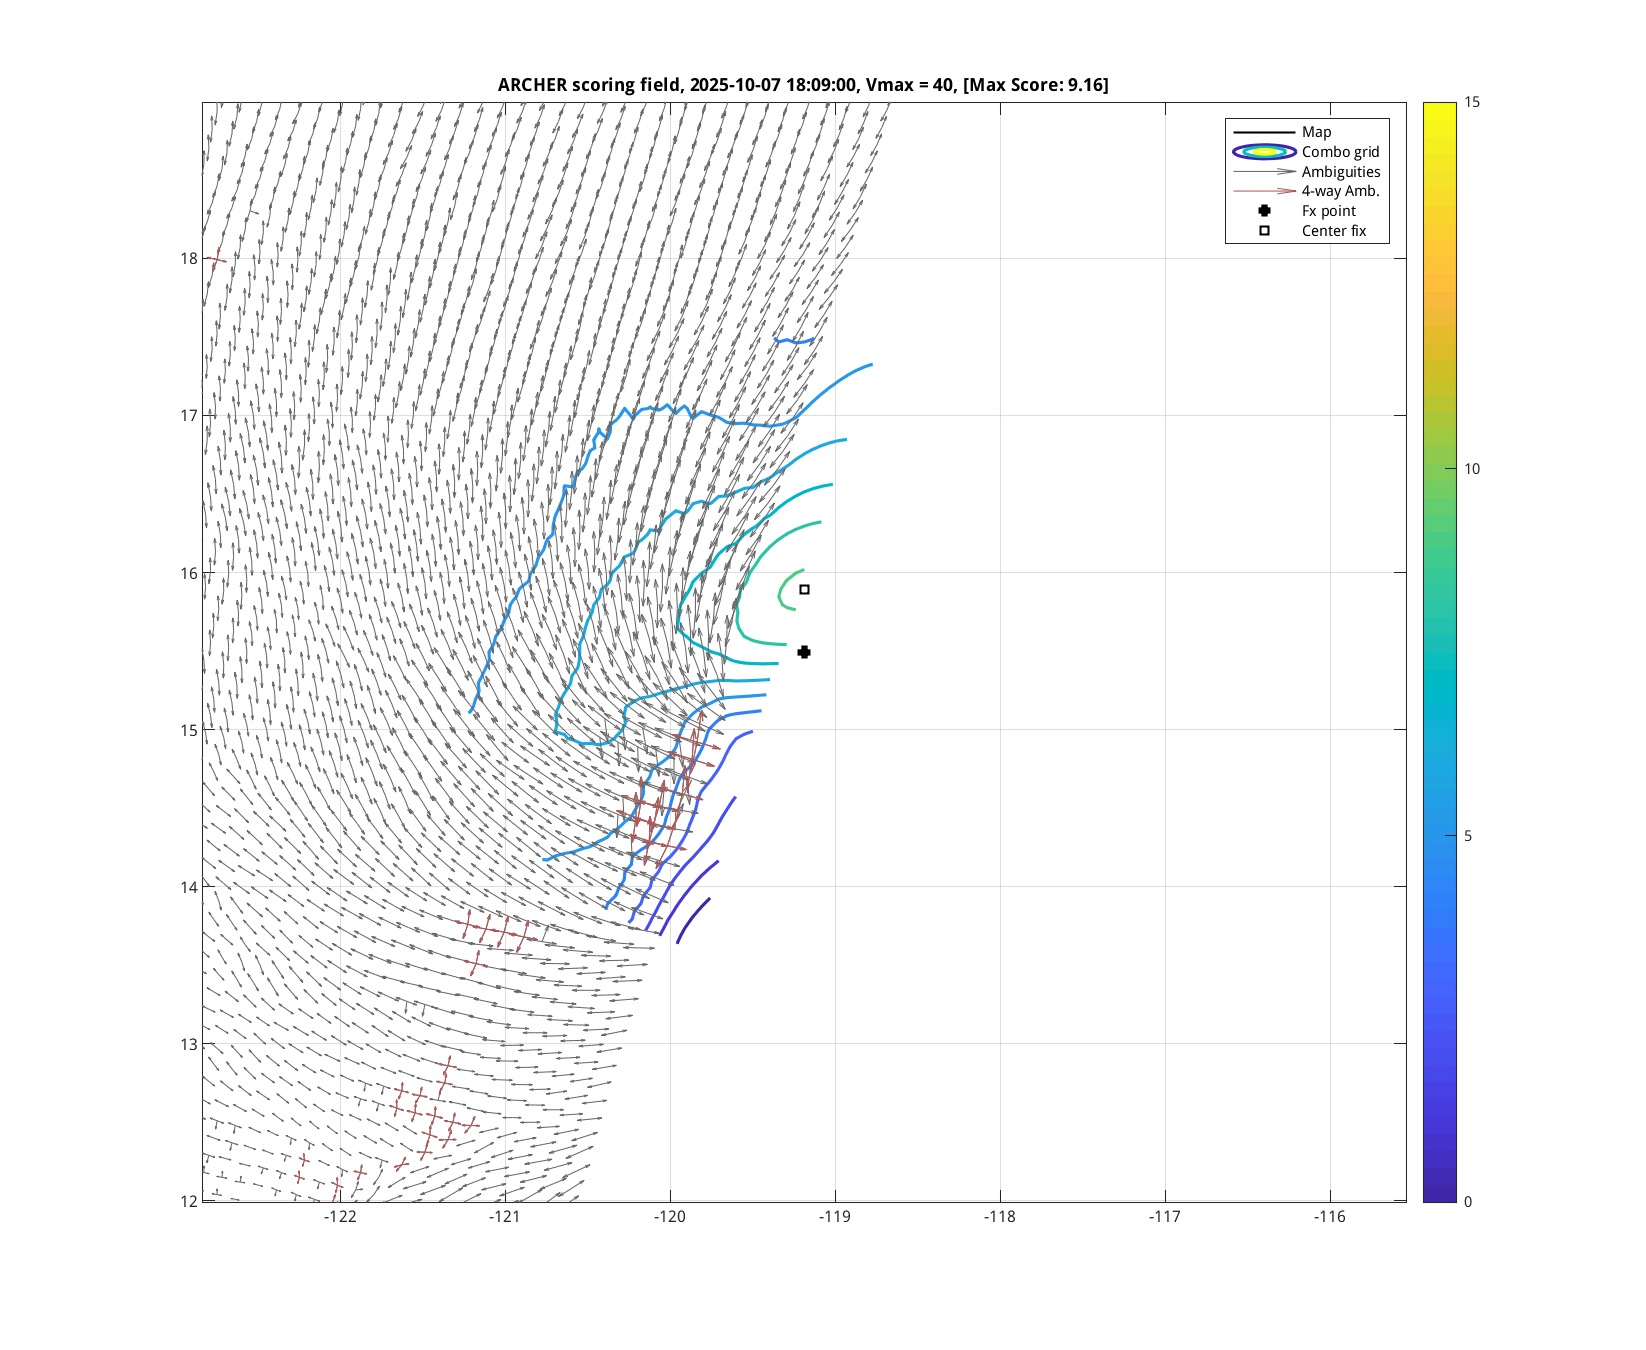The width and height of the screenshot is (1646, 1350).
Task: Click the x-axis tick label -116
Action: coord(1329,1217)
